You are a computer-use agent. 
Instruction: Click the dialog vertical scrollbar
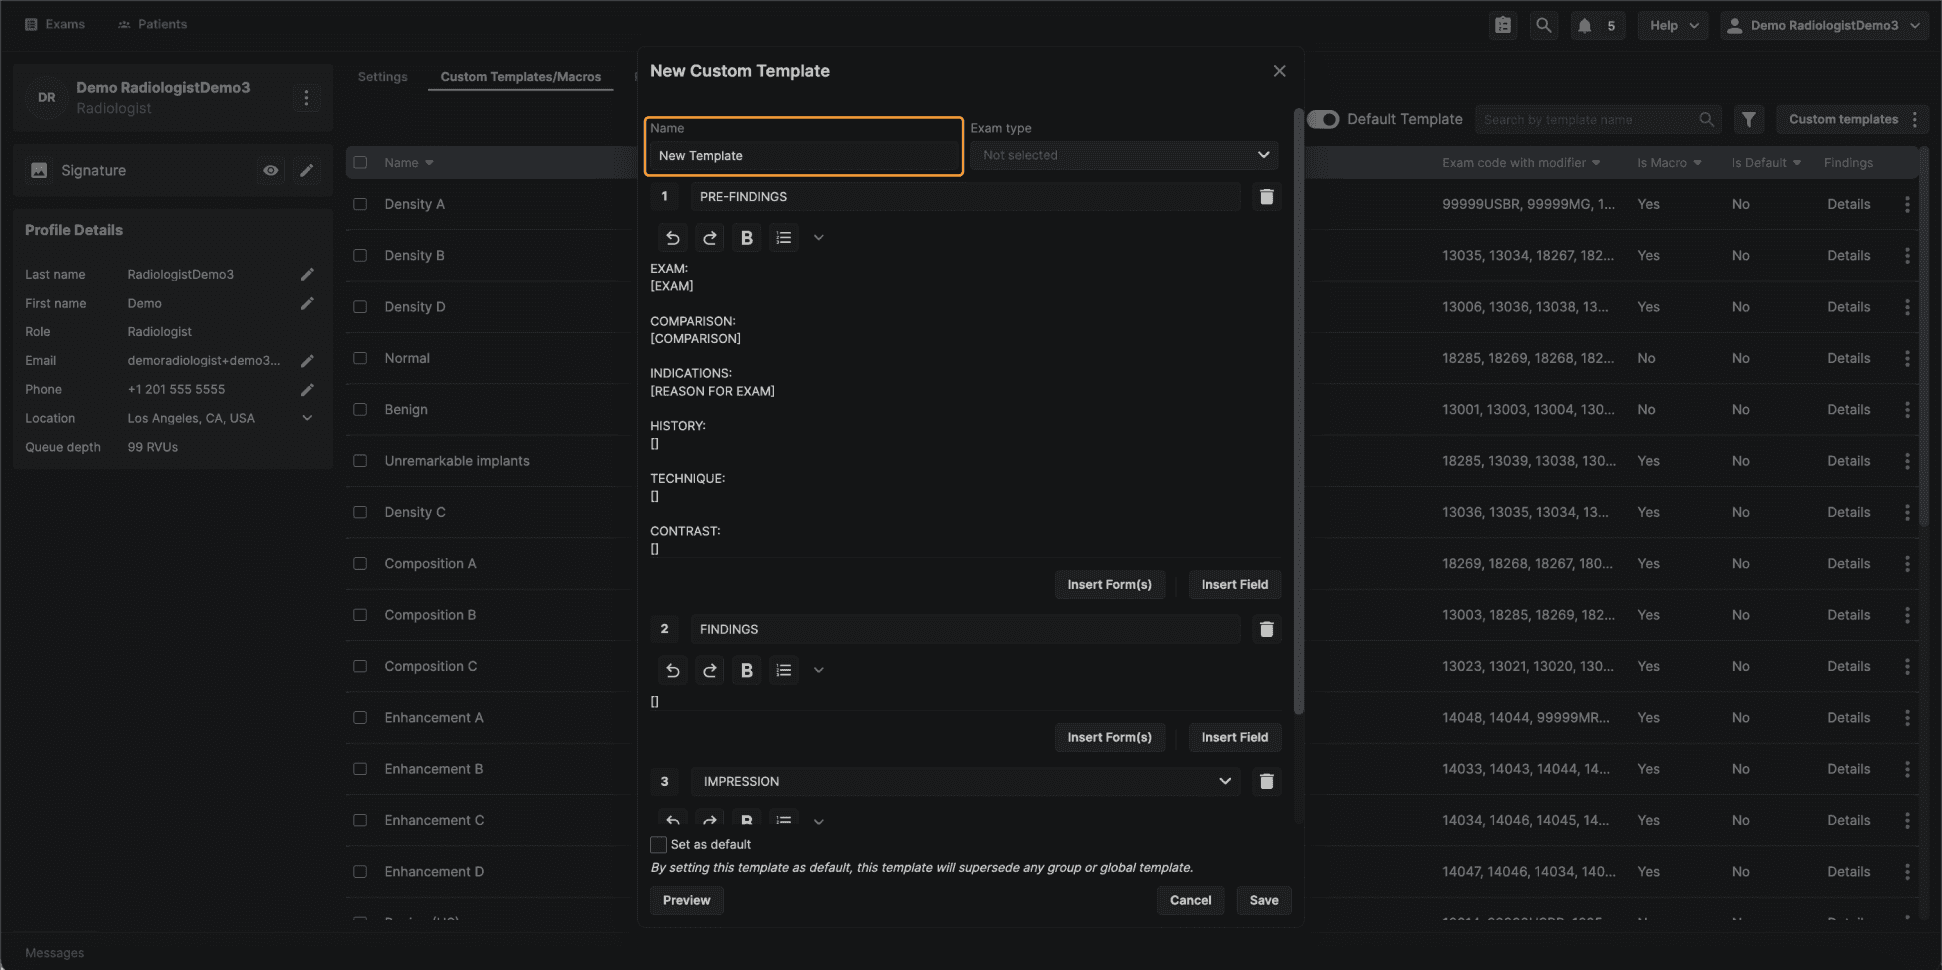[1299, 410]
